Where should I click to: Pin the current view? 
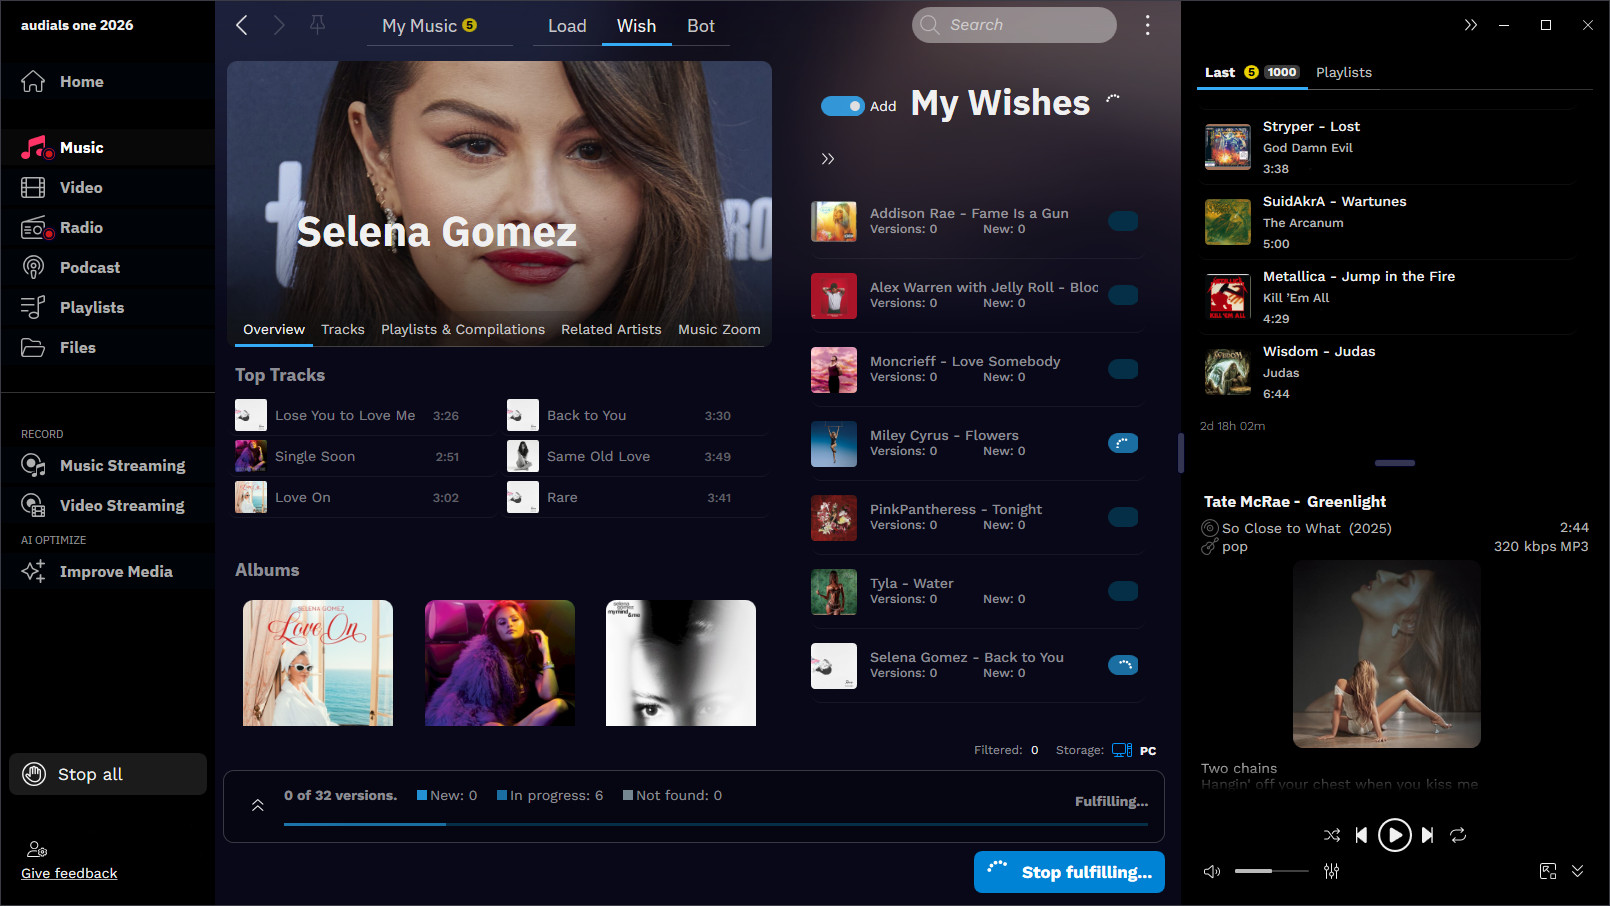(318, 25)
